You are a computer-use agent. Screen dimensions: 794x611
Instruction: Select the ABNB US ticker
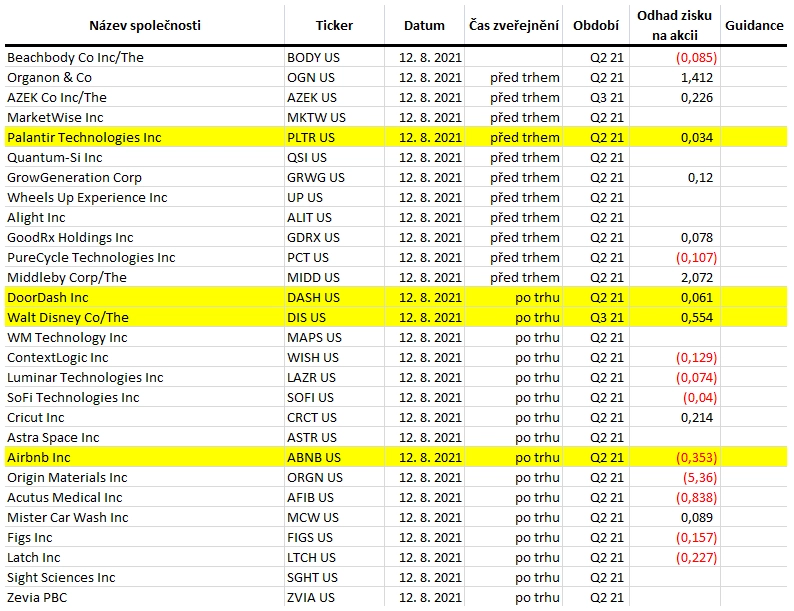[x=314, y=458]
